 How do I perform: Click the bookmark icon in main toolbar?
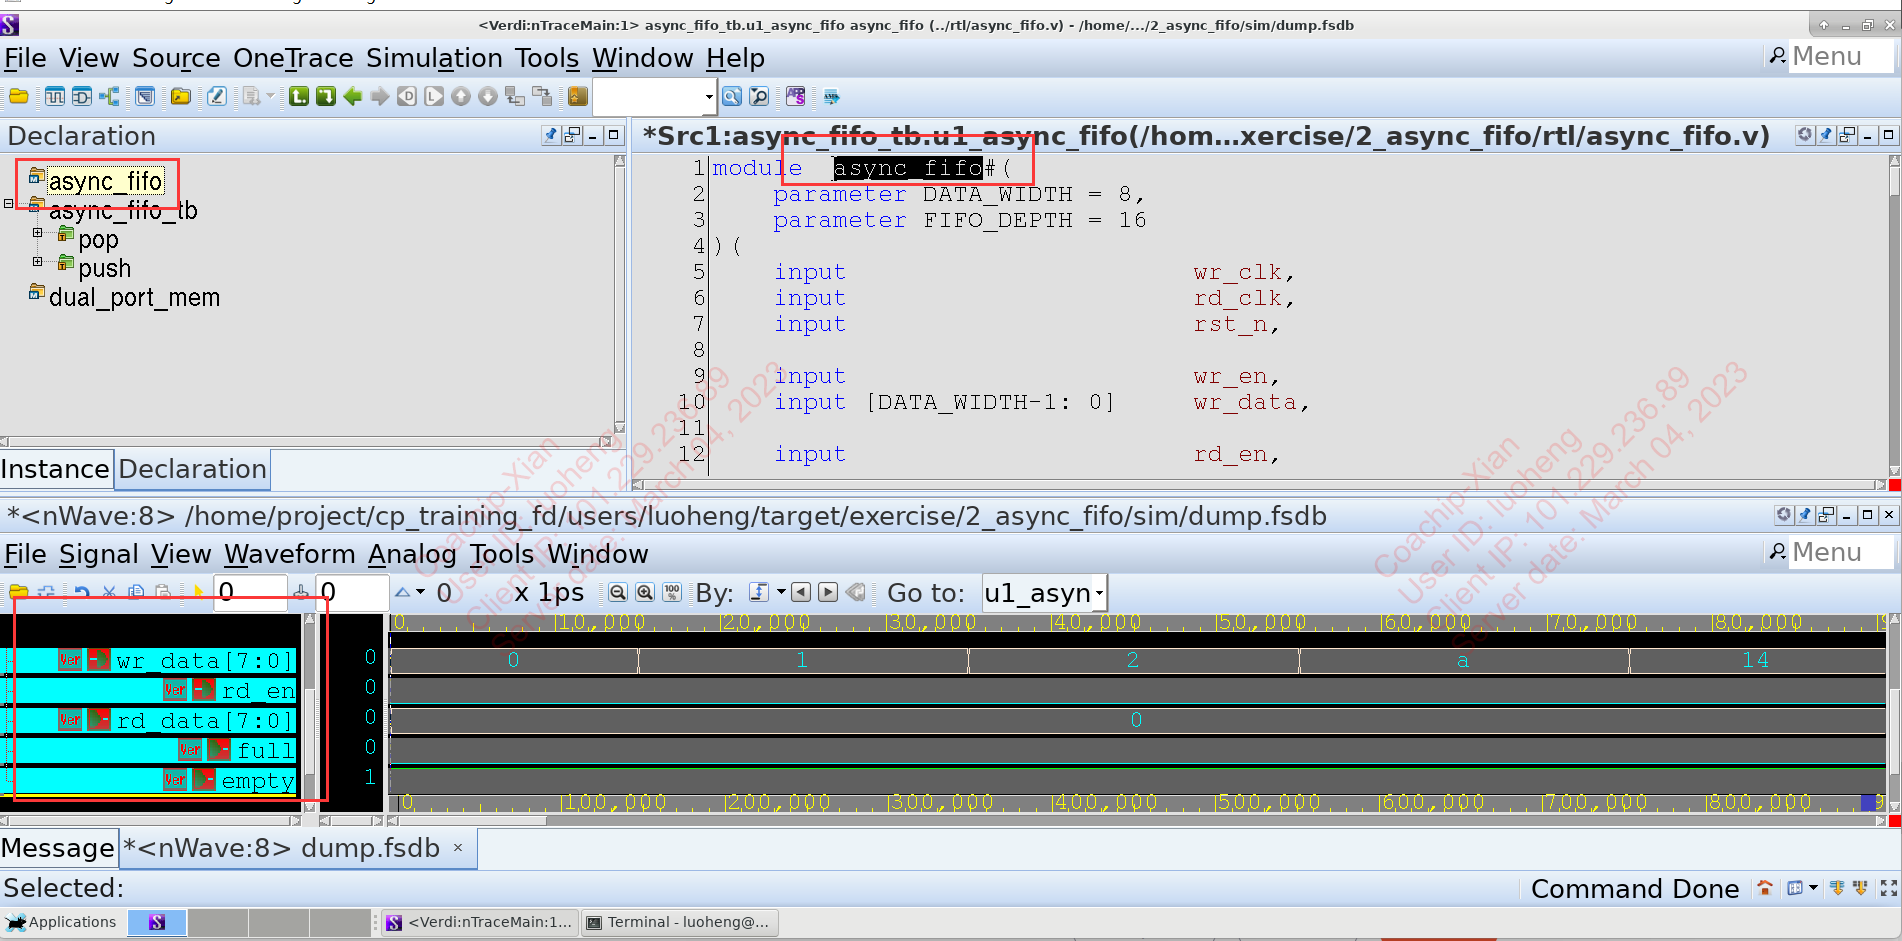click(x=577, y=96)
